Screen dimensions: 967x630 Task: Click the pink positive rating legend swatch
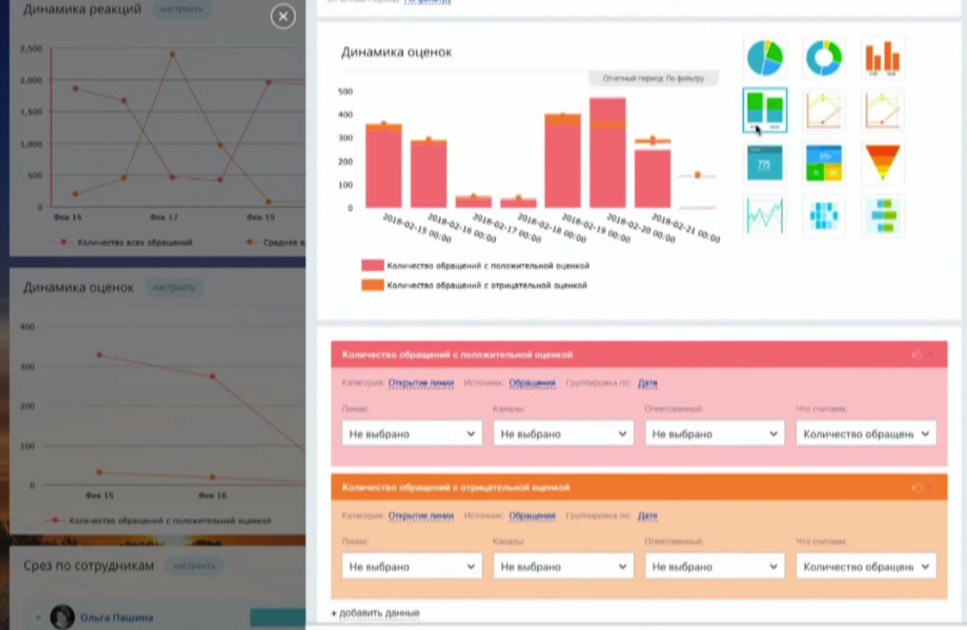tap(372, 265)
